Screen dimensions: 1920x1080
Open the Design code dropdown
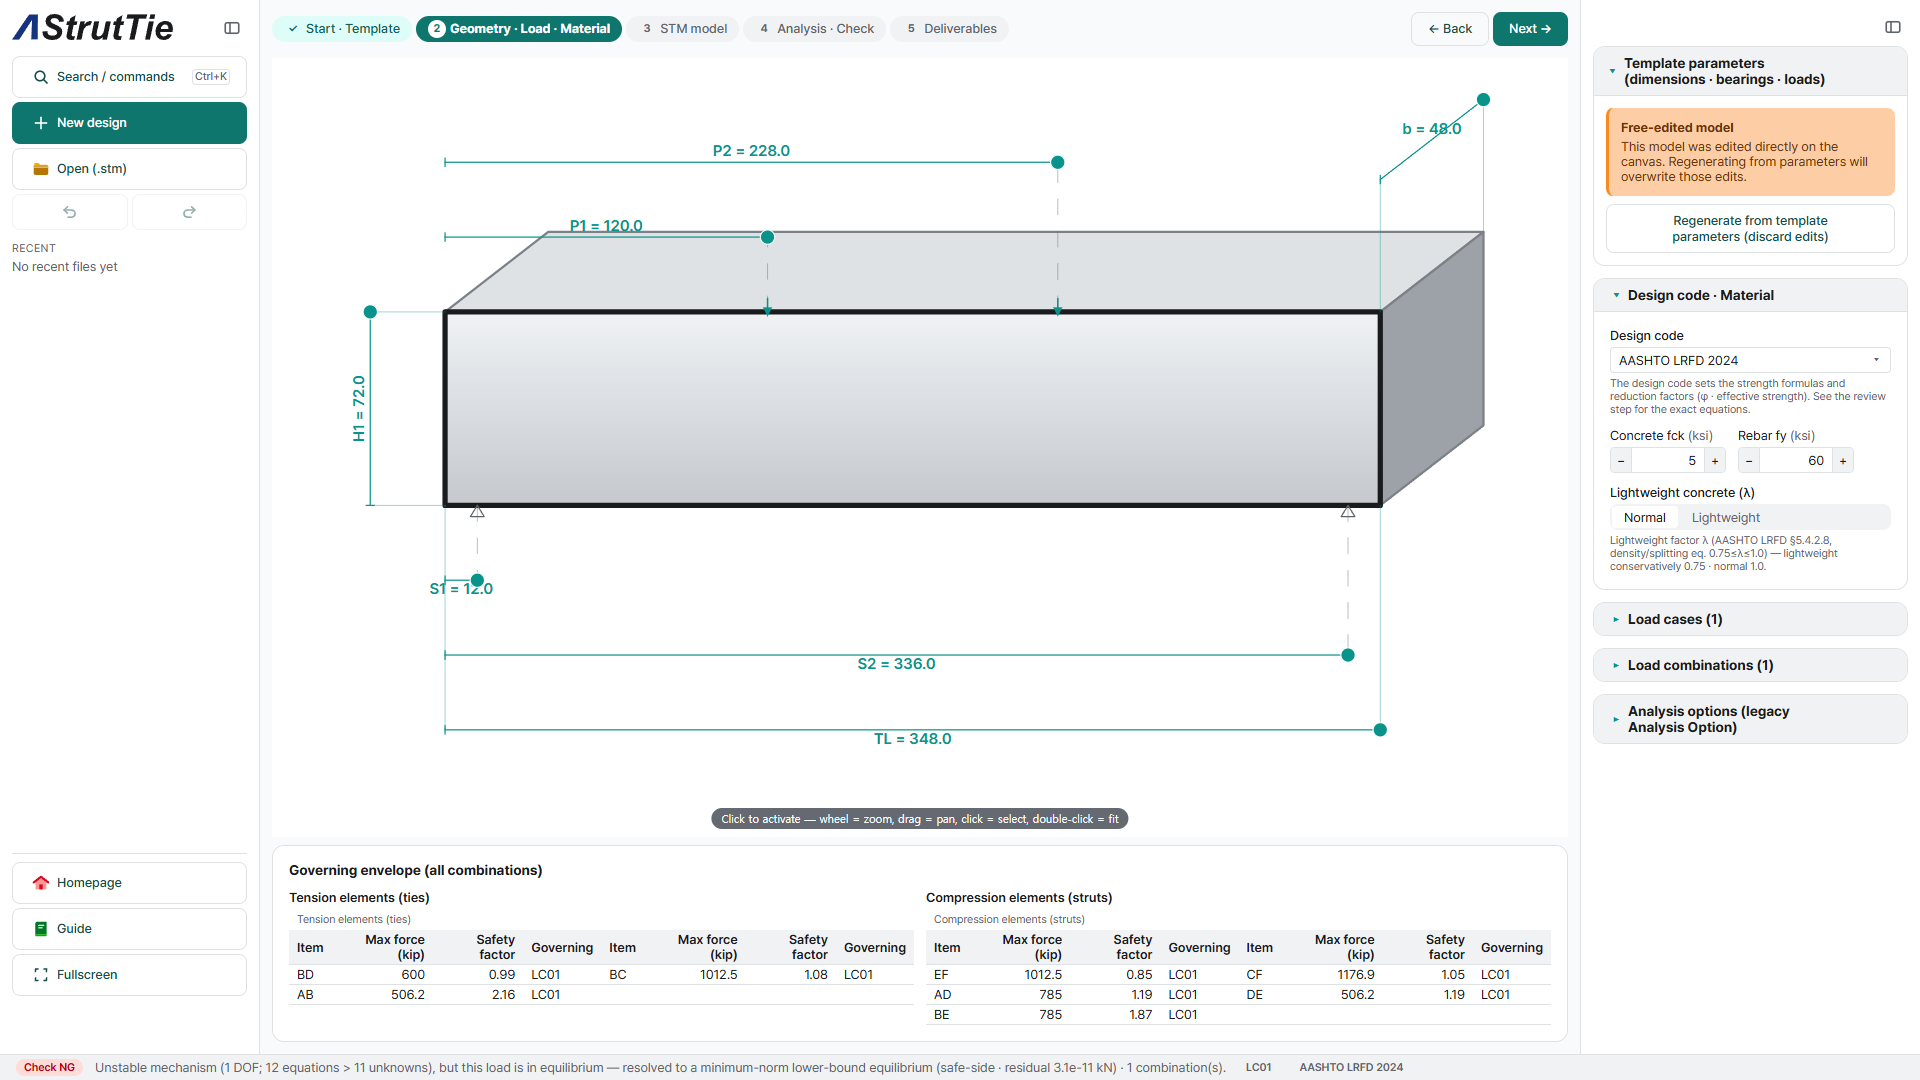coord(1750,360)
